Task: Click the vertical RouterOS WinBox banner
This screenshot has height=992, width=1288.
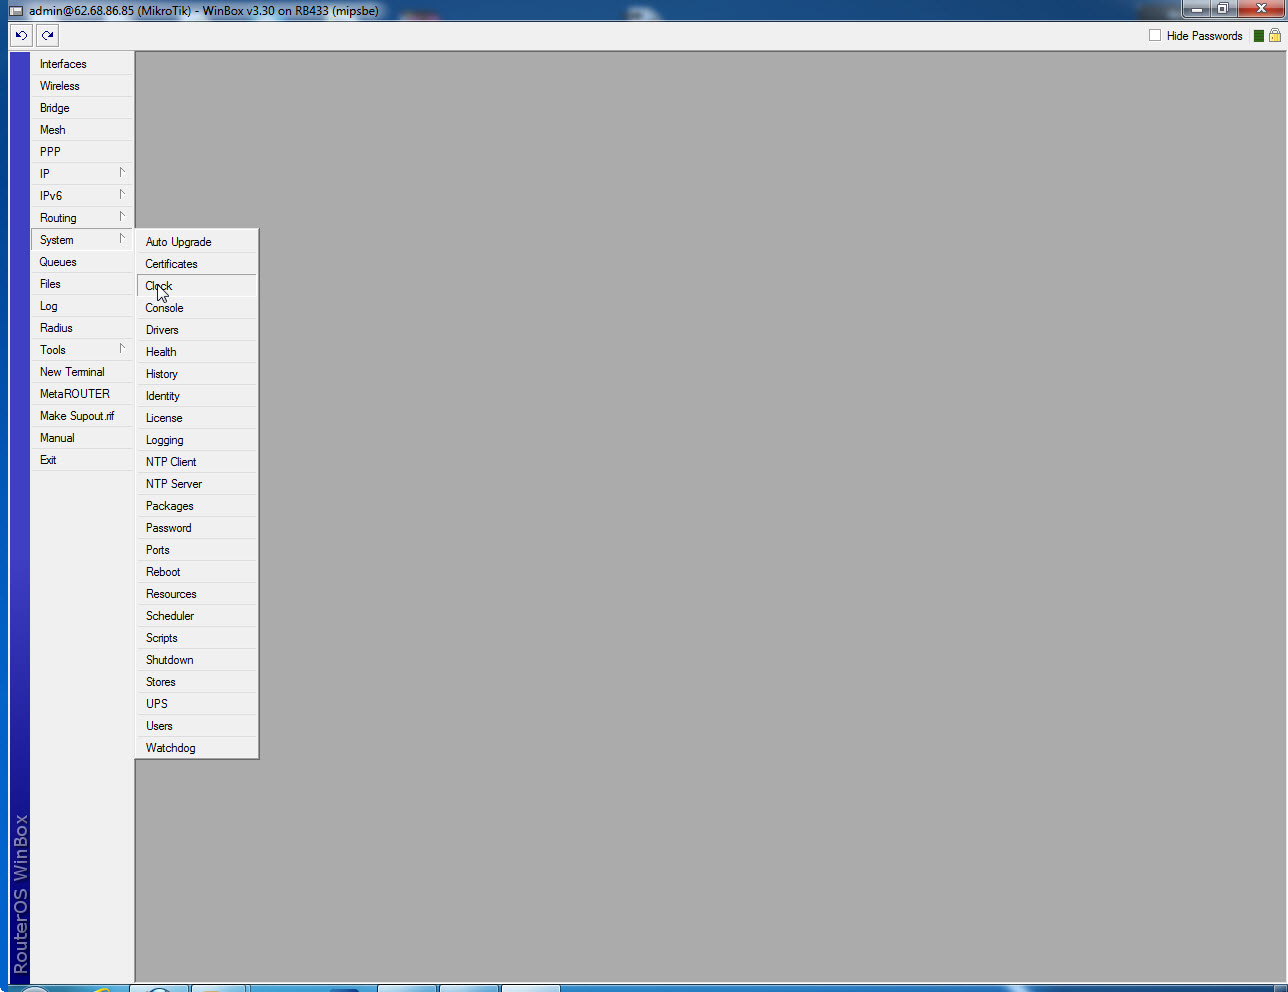Action: click(20, 893)
